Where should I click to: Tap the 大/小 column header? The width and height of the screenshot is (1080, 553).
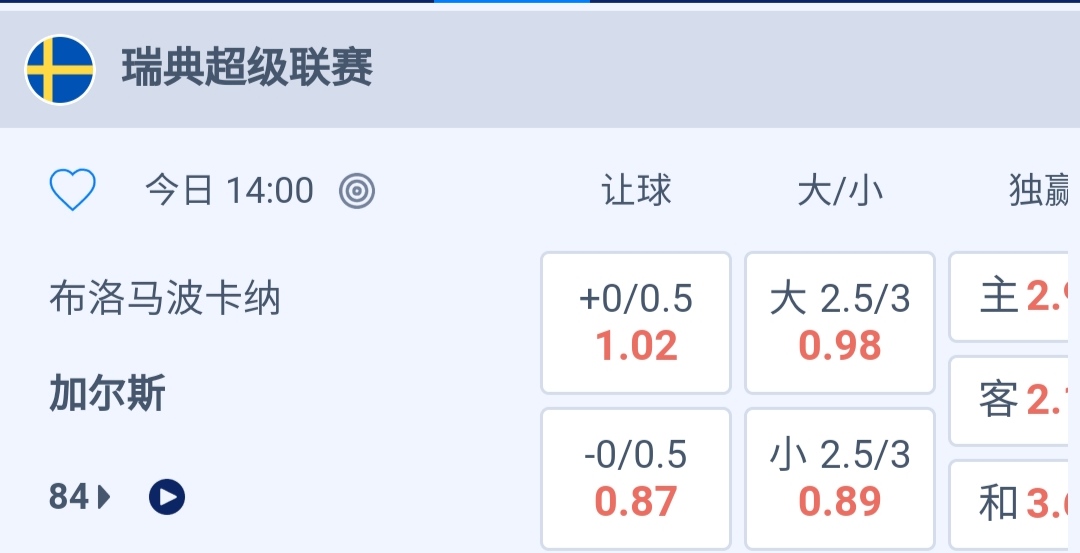pyautogui.click(x=840, y=190)
